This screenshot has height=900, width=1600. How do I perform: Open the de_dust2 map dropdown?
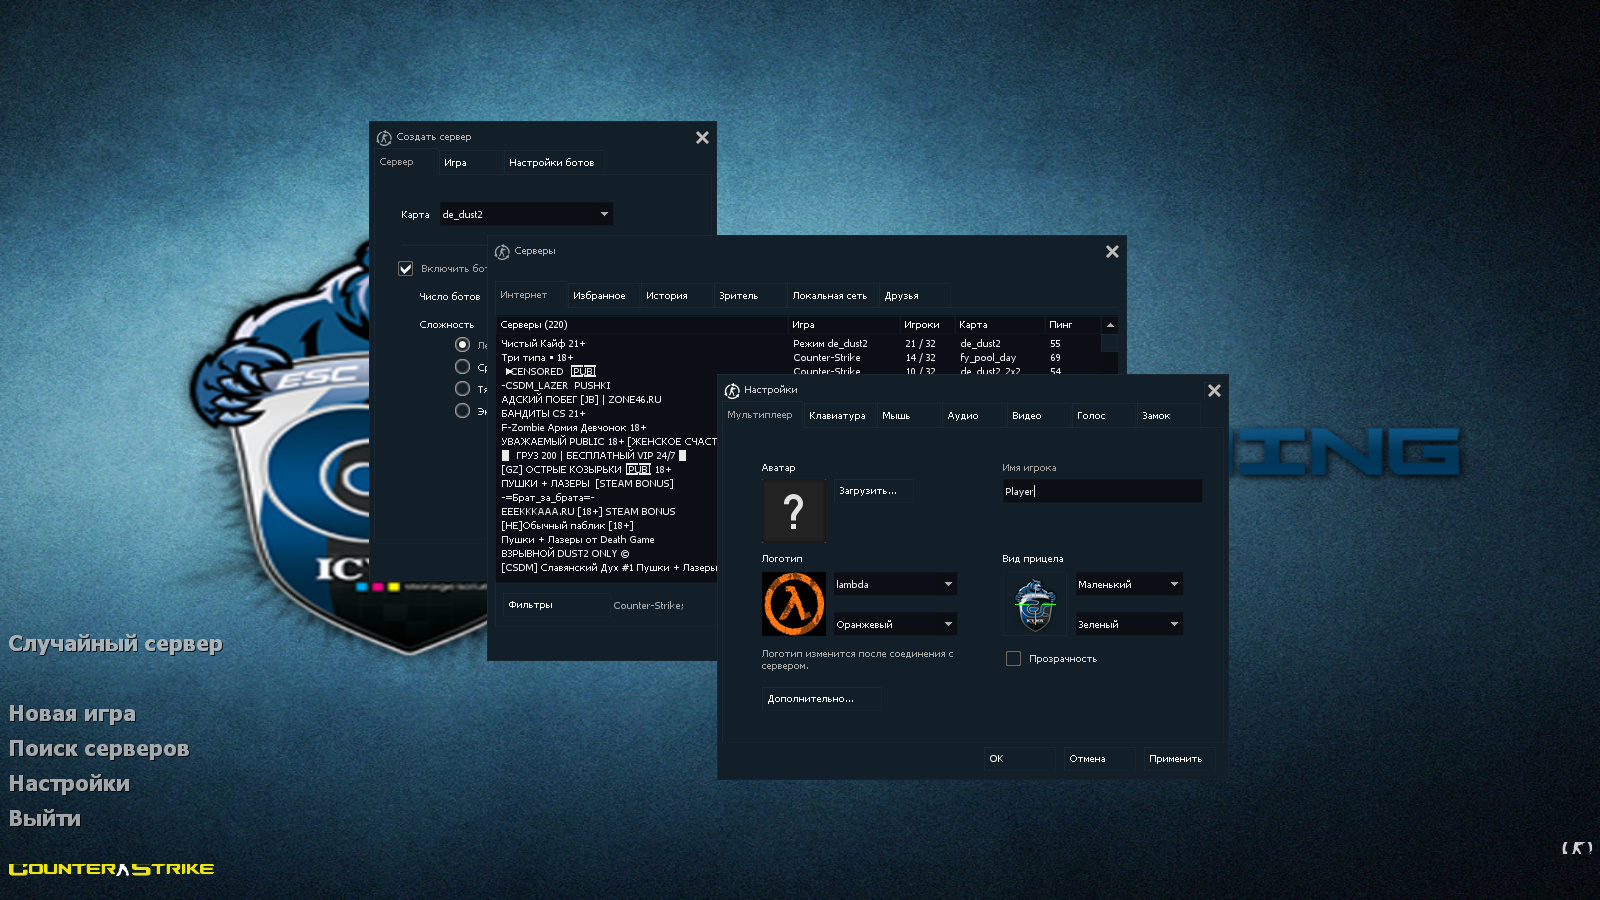click(526, 214)
